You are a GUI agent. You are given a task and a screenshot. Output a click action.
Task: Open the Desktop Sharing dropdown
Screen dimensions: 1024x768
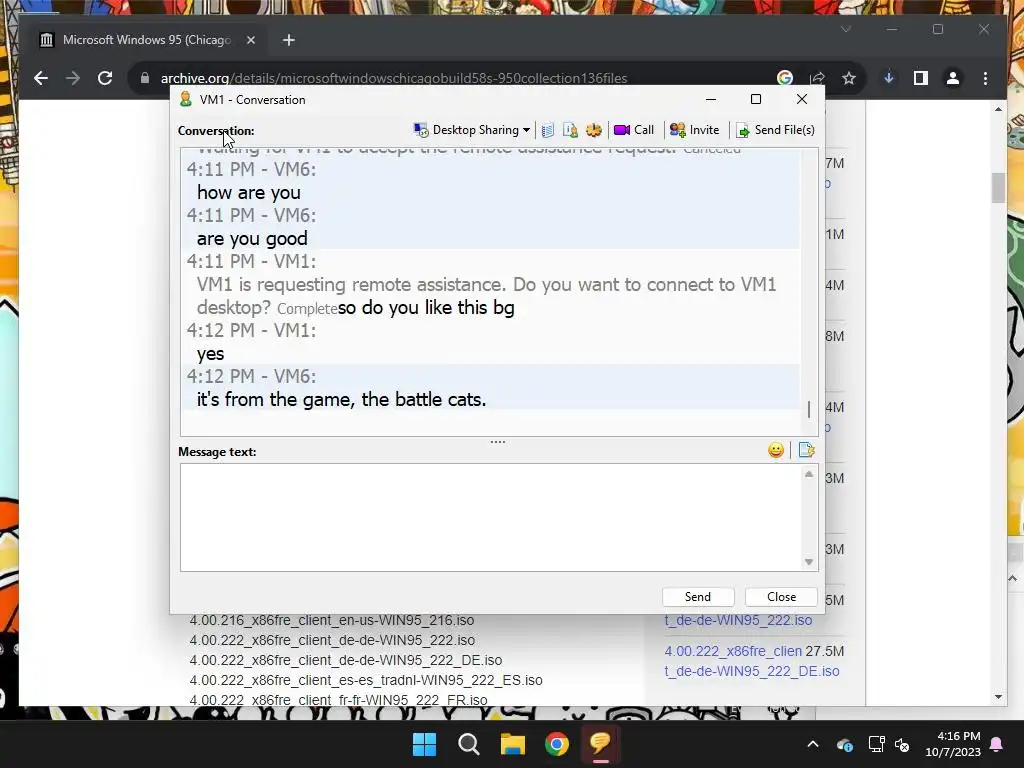tap(472, 130)
